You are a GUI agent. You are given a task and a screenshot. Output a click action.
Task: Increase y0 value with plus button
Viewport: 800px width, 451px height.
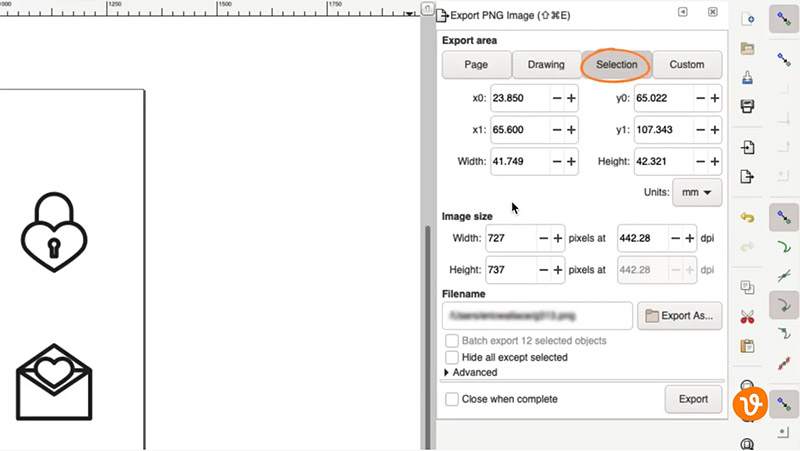[x=715, y=98]
